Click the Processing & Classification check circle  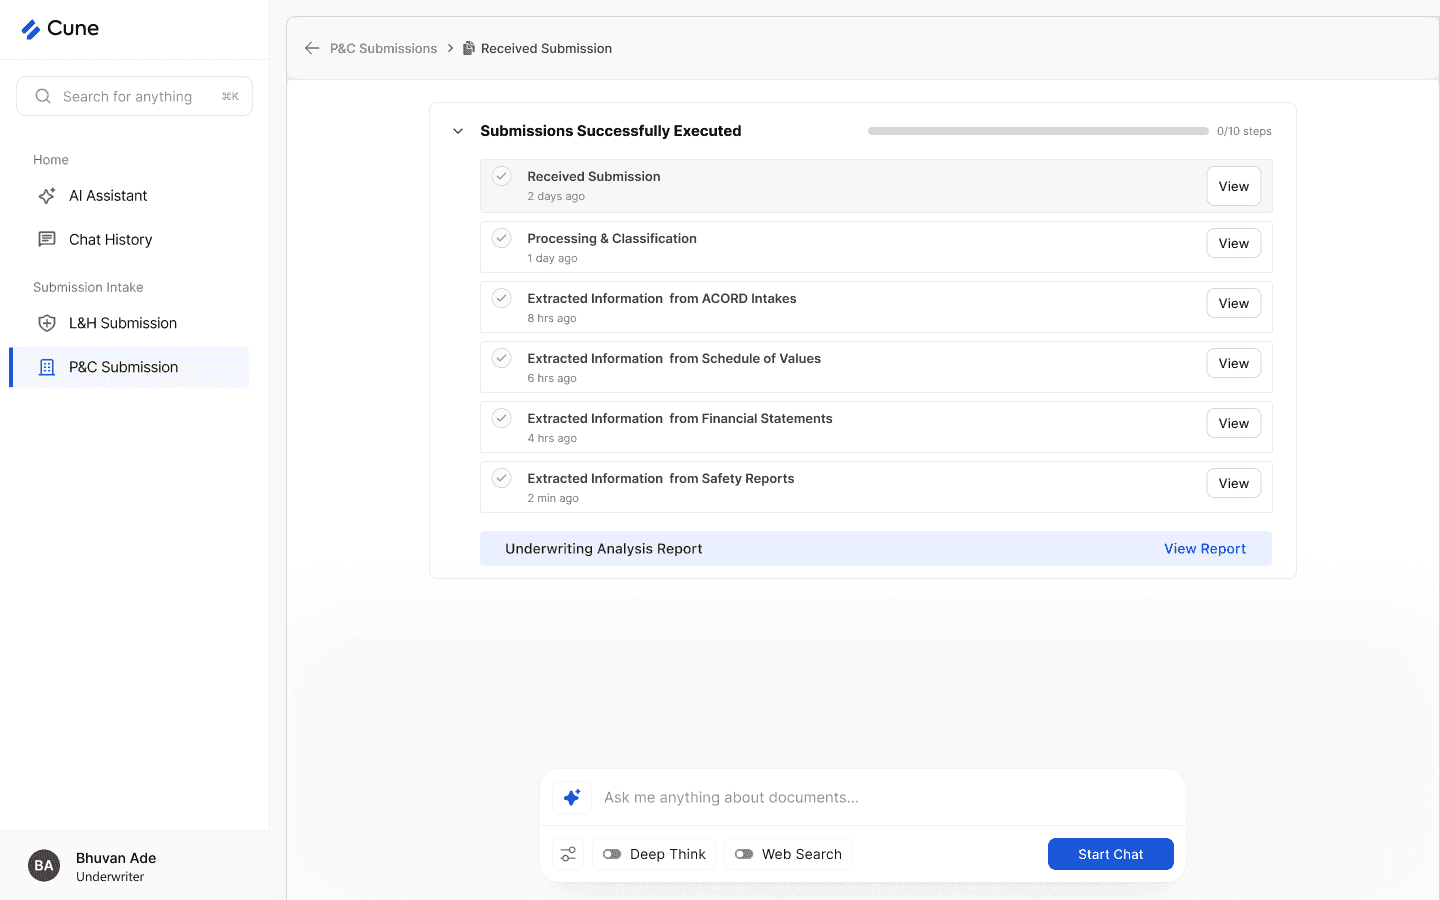pyautogui.click(x=502, y=238)
